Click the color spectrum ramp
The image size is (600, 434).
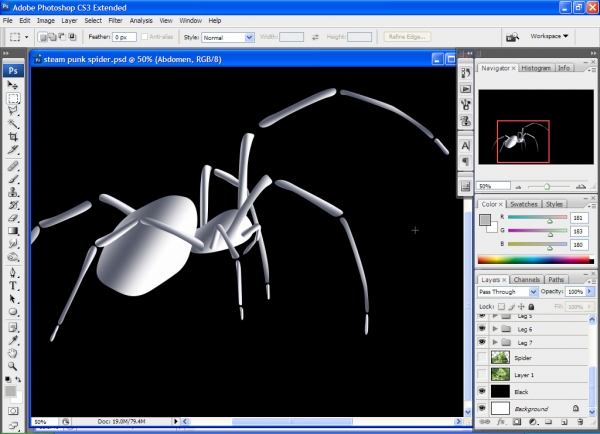(536, 260)
